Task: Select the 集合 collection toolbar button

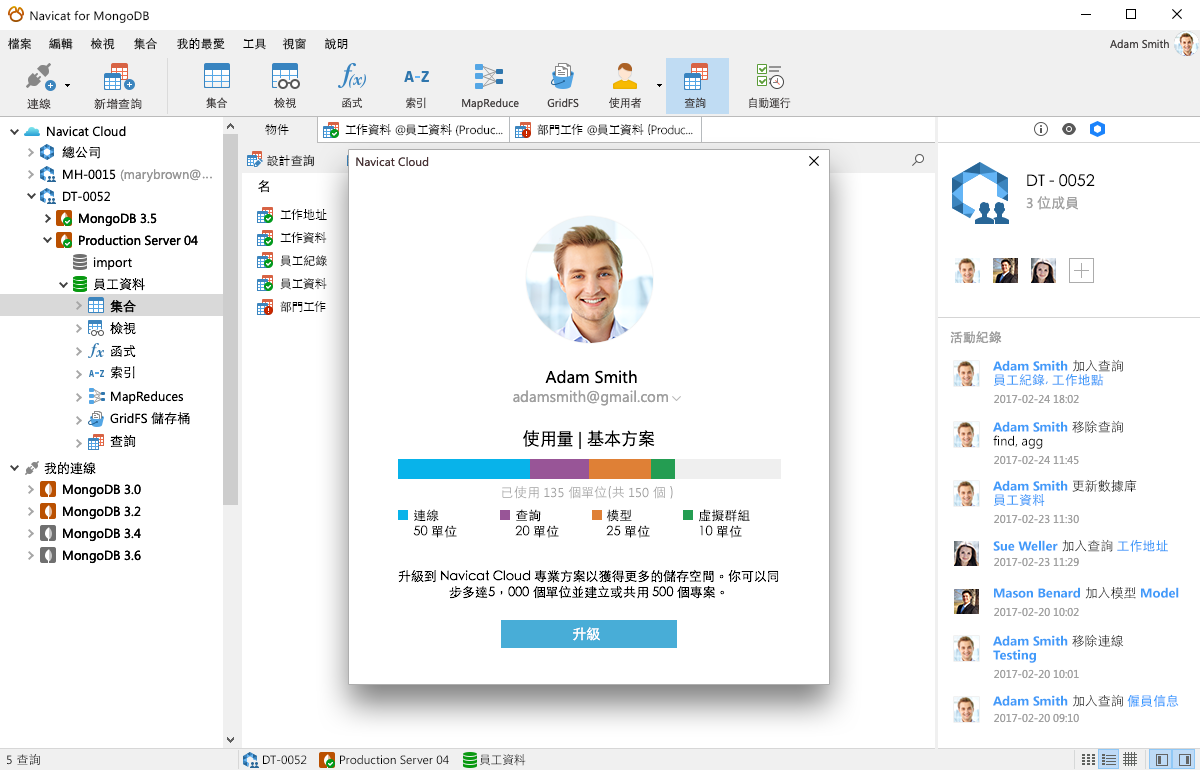Action: [x=216, y=85]
